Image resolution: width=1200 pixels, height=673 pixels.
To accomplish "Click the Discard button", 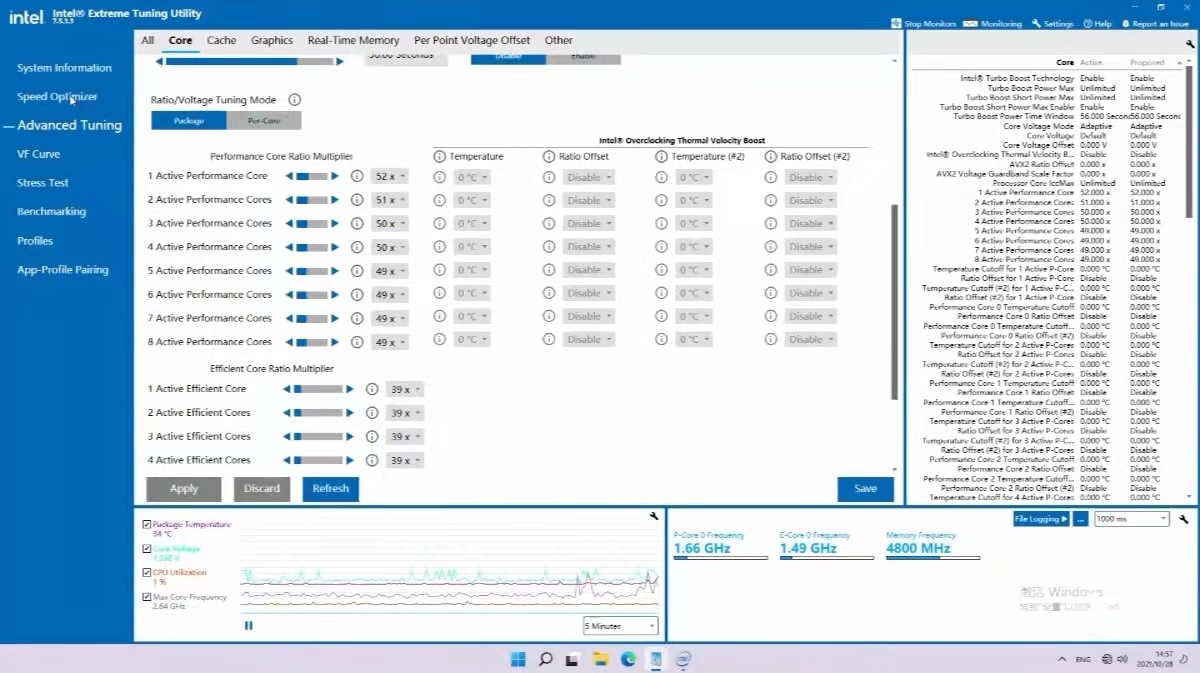I will (262, 489).
